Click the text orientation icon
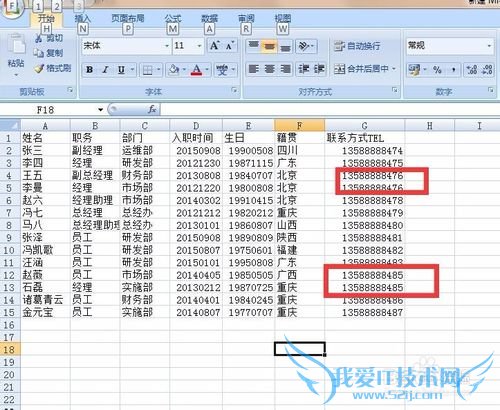The image size is (500, 410). [304, 46]
